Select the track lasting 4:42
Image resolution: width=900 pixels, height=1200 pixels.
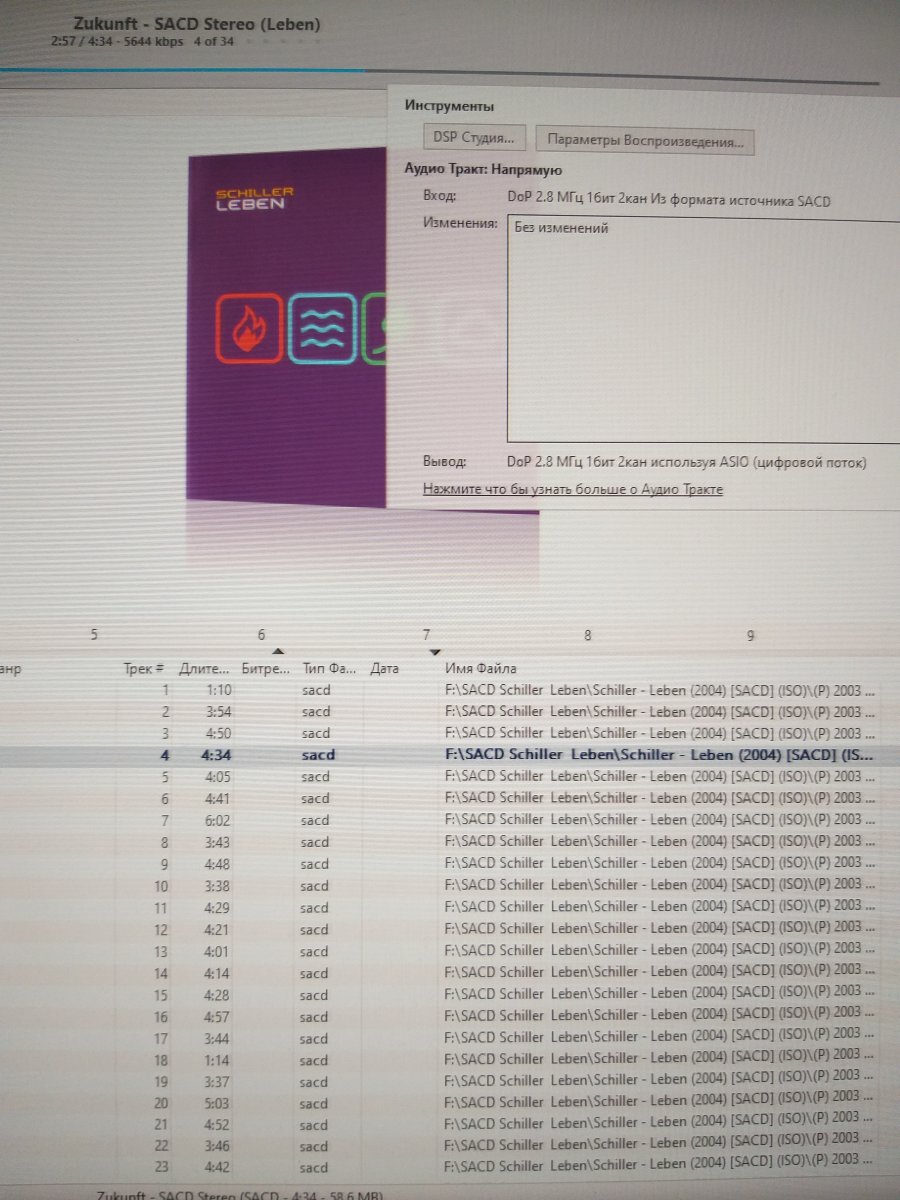440,1168
